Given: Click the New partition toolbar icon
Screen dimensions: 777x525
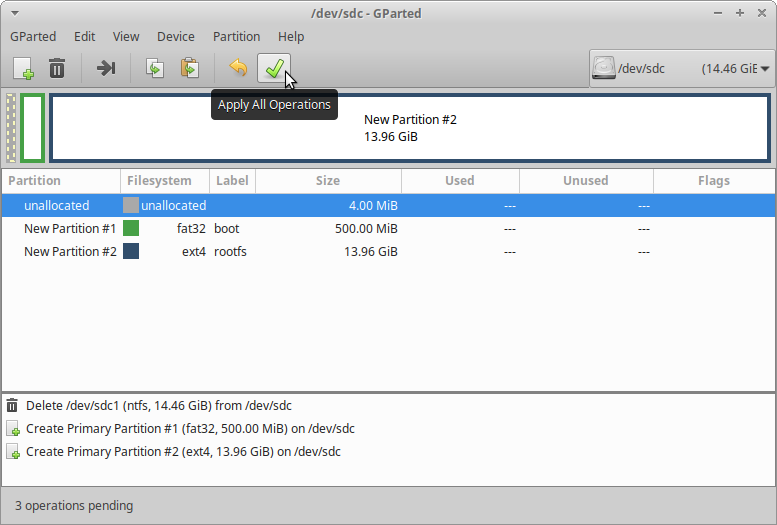Looking at the screenshot, I should point(23,68).
